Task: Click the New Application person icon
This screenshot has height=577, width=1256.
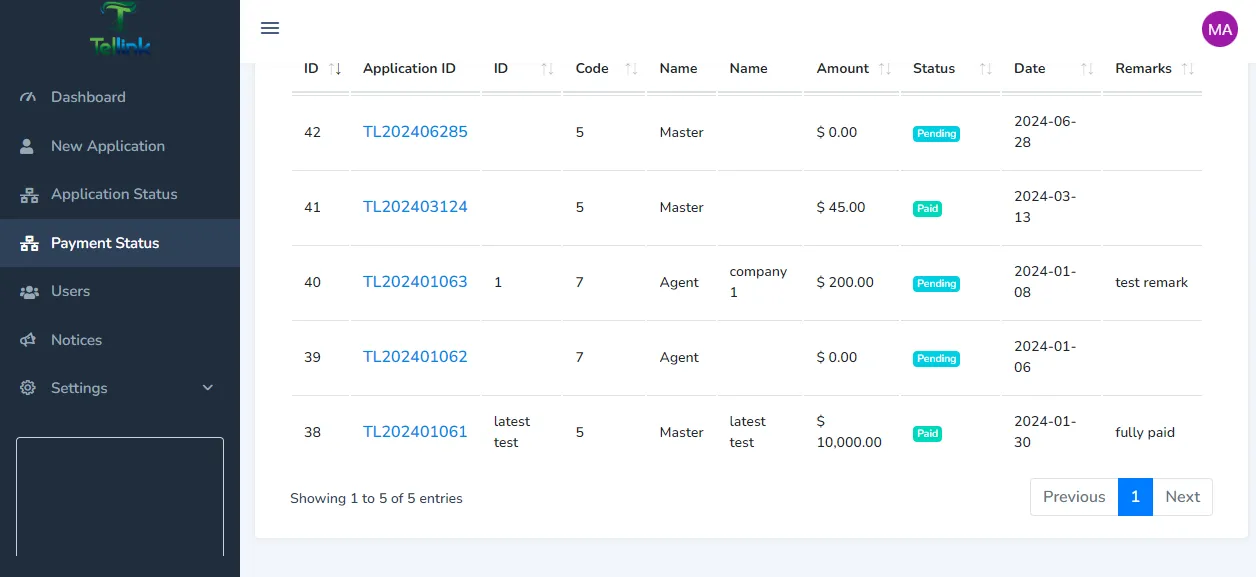Action: click(x=28, y=146)
